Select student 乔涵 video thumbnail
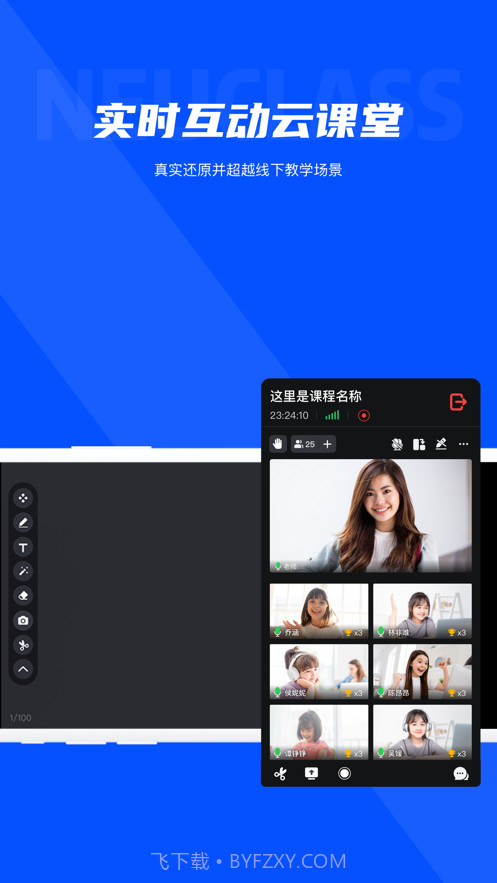 319,611
